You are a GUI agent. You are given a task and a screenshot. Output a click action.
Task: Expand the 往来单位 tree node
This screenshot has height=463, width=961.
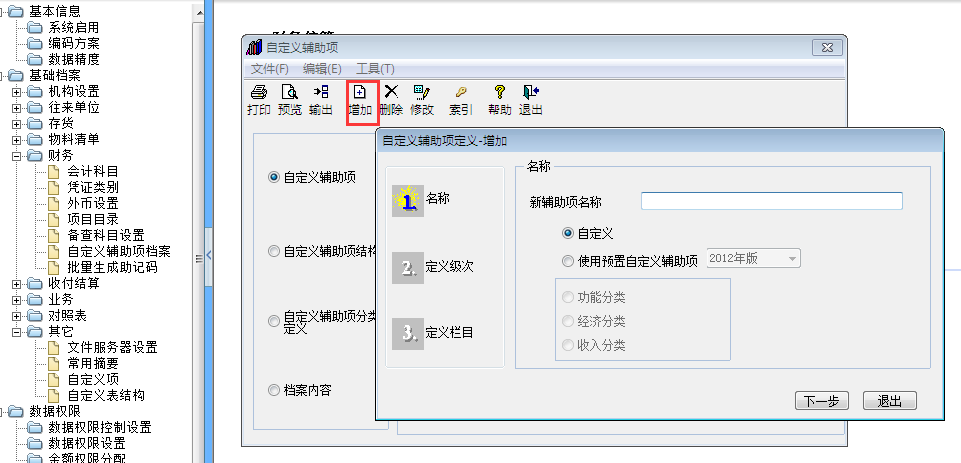point(17,108)
